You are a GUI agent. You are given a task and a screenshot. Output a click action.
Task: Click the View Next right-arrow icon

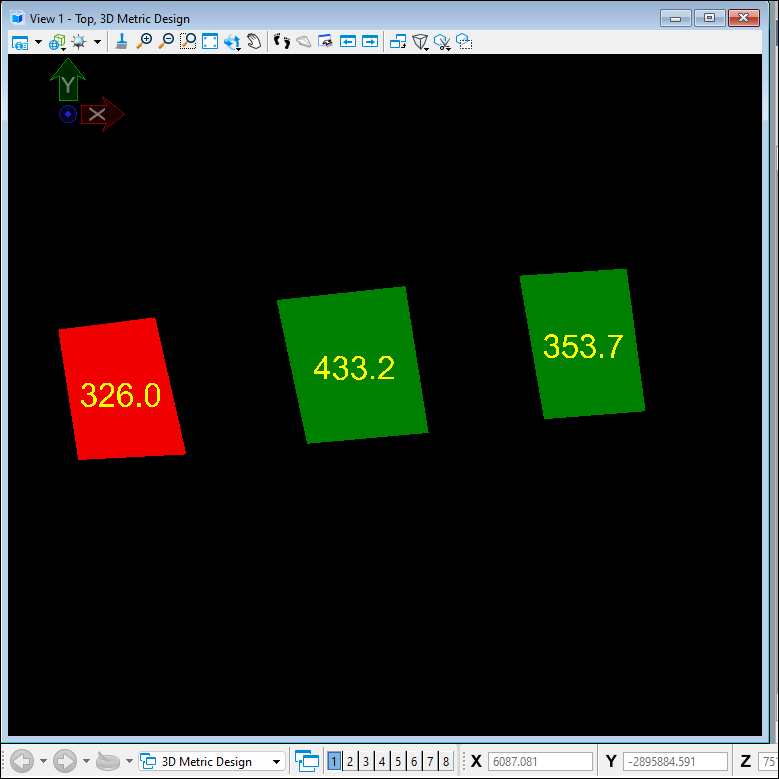point(370,41)
